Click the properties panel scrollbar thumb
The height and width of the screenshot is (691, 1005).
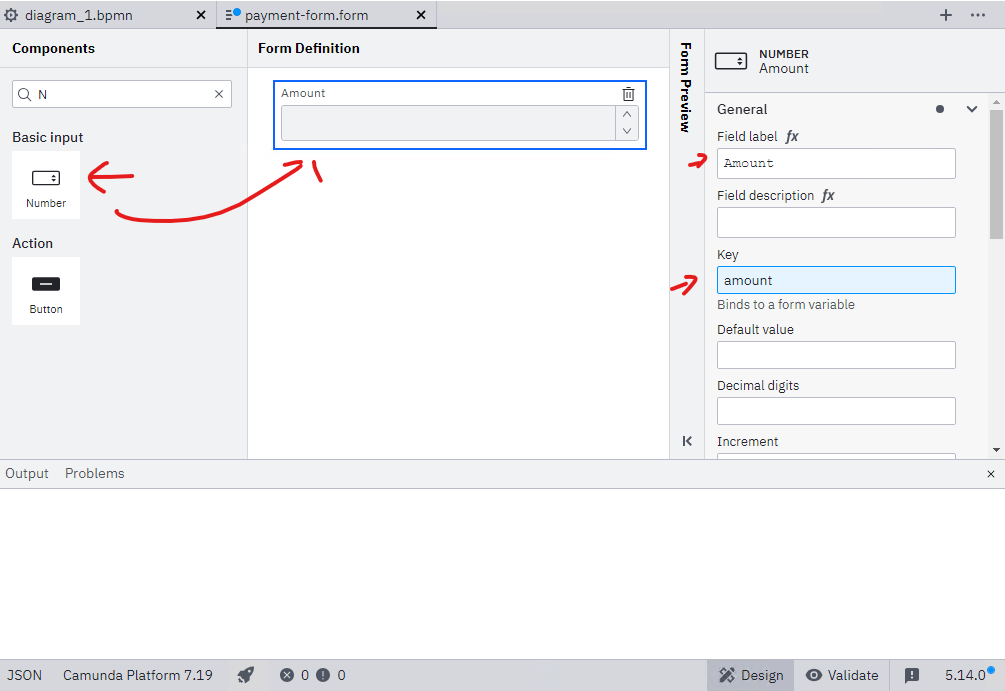pos(996,174)
